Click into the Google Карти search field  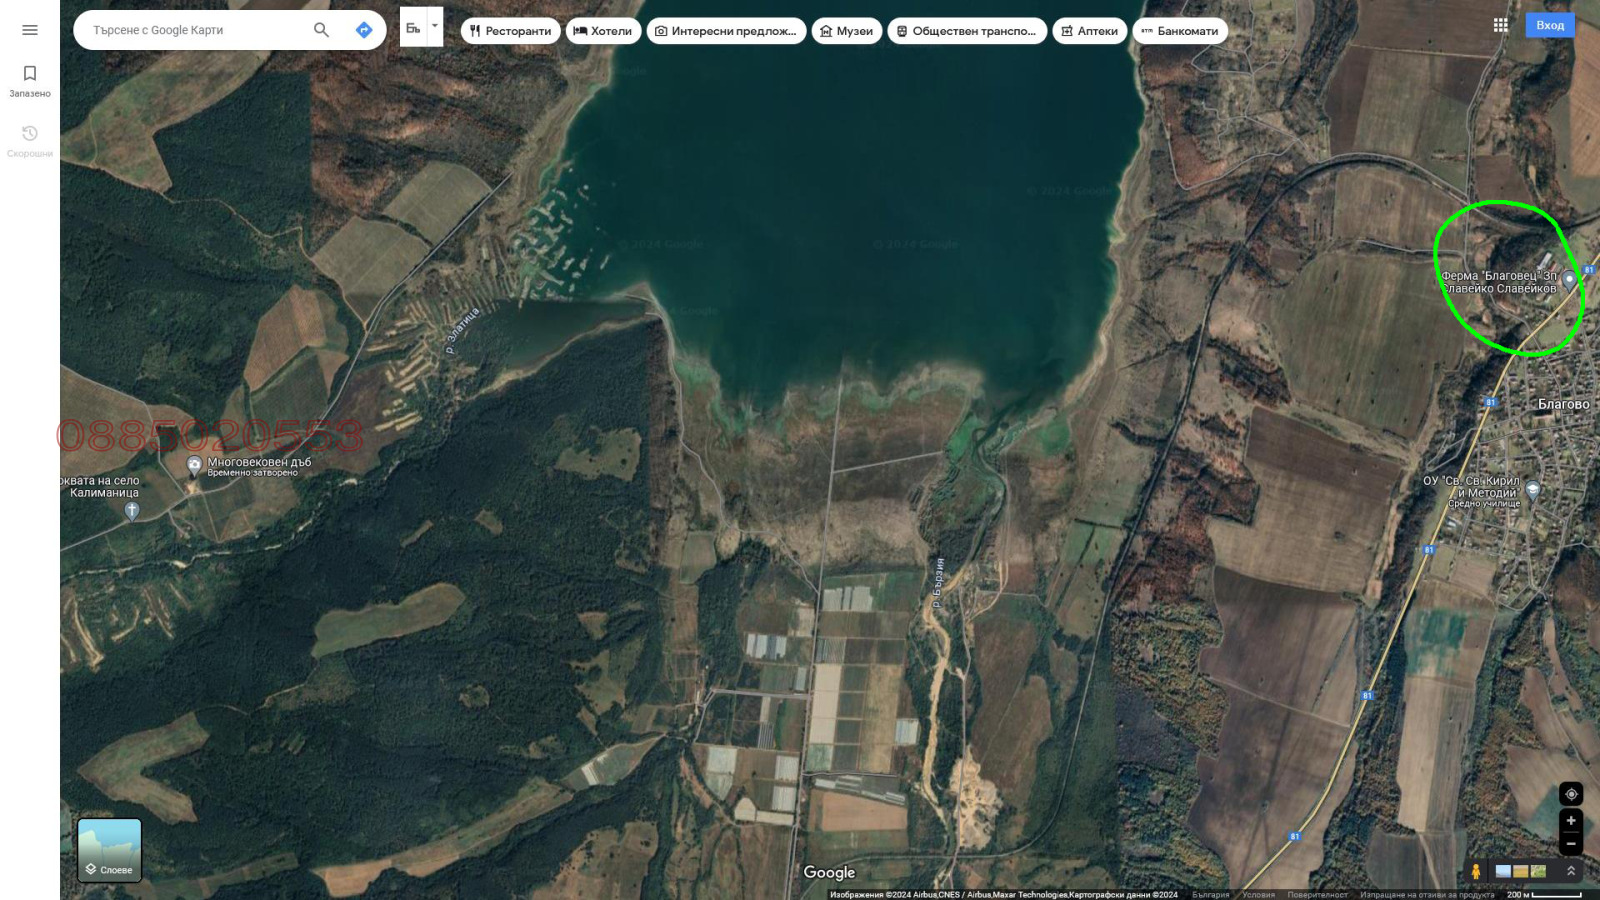195,30
